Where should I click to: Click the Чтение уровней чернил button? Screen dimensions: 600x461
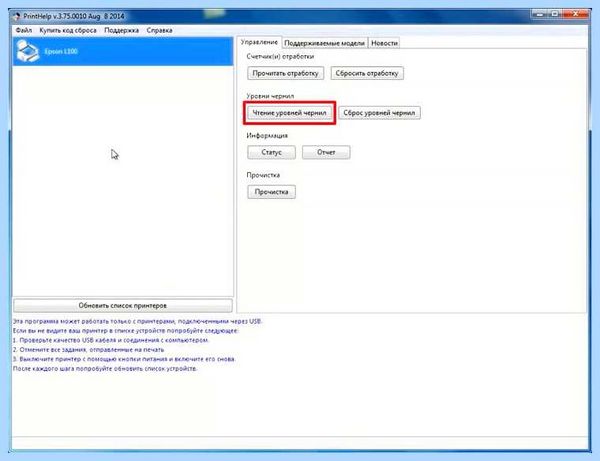[289, 113]
